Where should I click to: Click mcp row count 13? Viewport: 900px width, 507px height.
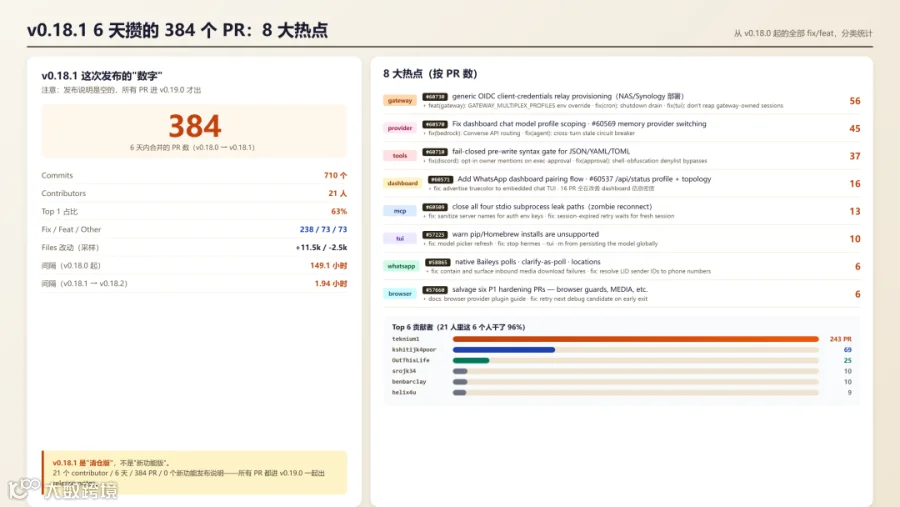click(855, 211)
